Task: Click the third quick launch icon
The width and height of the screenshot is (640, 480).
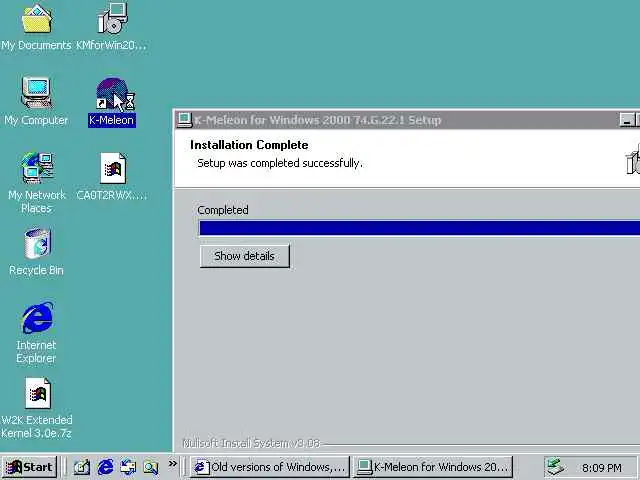Action: [x=128, y=467]
